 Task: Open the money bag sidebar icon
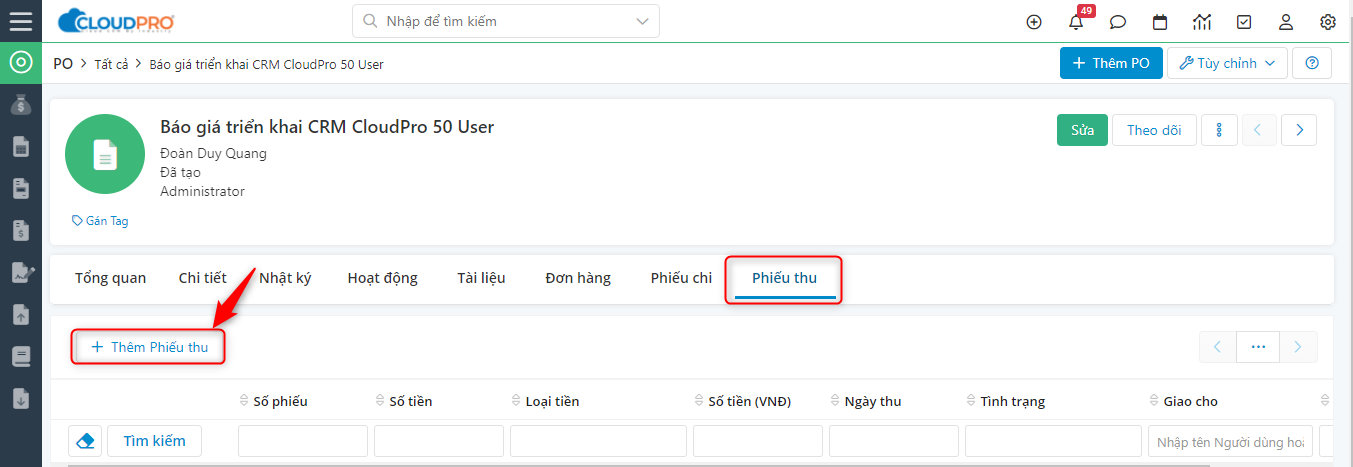pyautogui.click(x=20, y=104)
